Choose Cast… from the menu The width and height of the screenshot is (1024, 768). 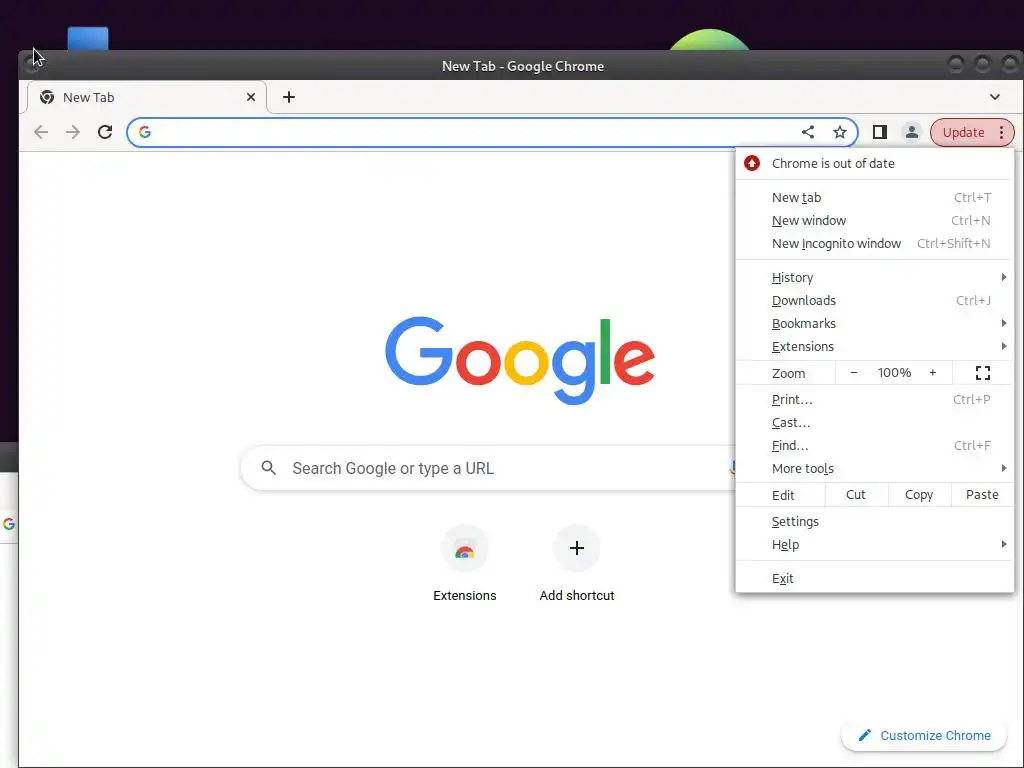pos(875,423)
